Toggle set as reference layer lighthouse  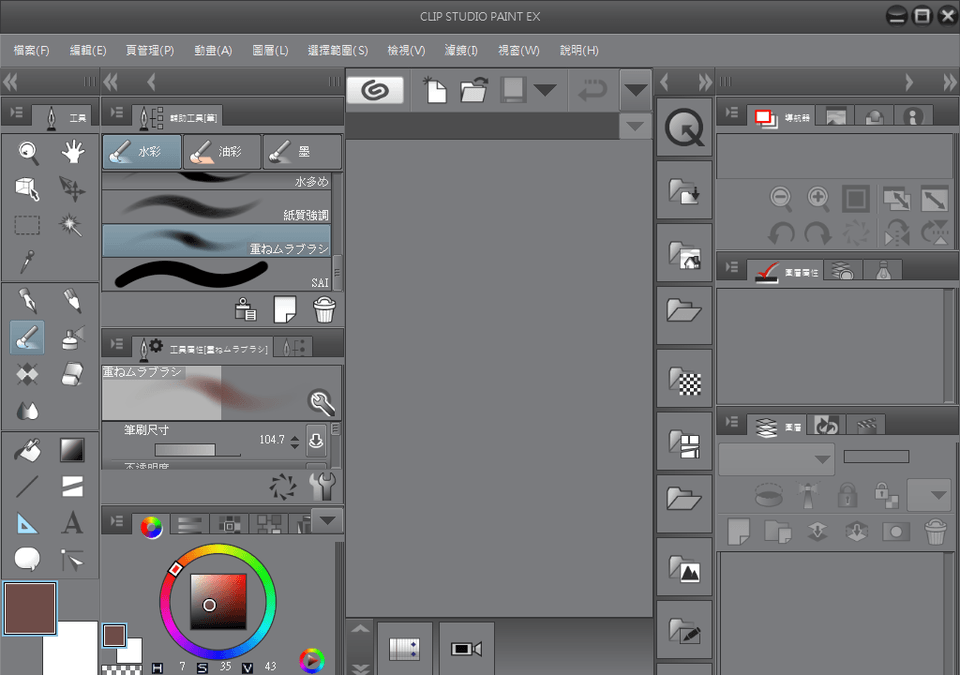coord(808,494)
